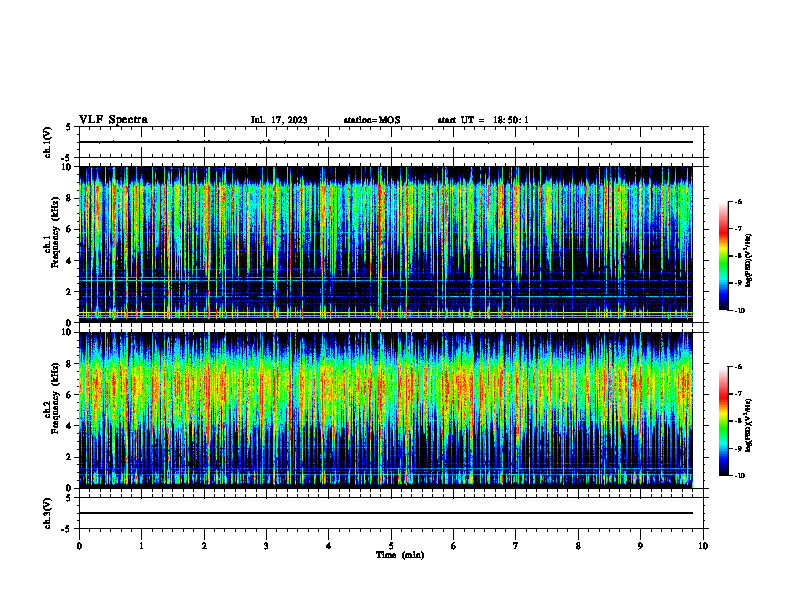Screen dimensions: 792x612
Task: Click inside the ch.2 spectrogram panel
Action: tap(386, 410)
